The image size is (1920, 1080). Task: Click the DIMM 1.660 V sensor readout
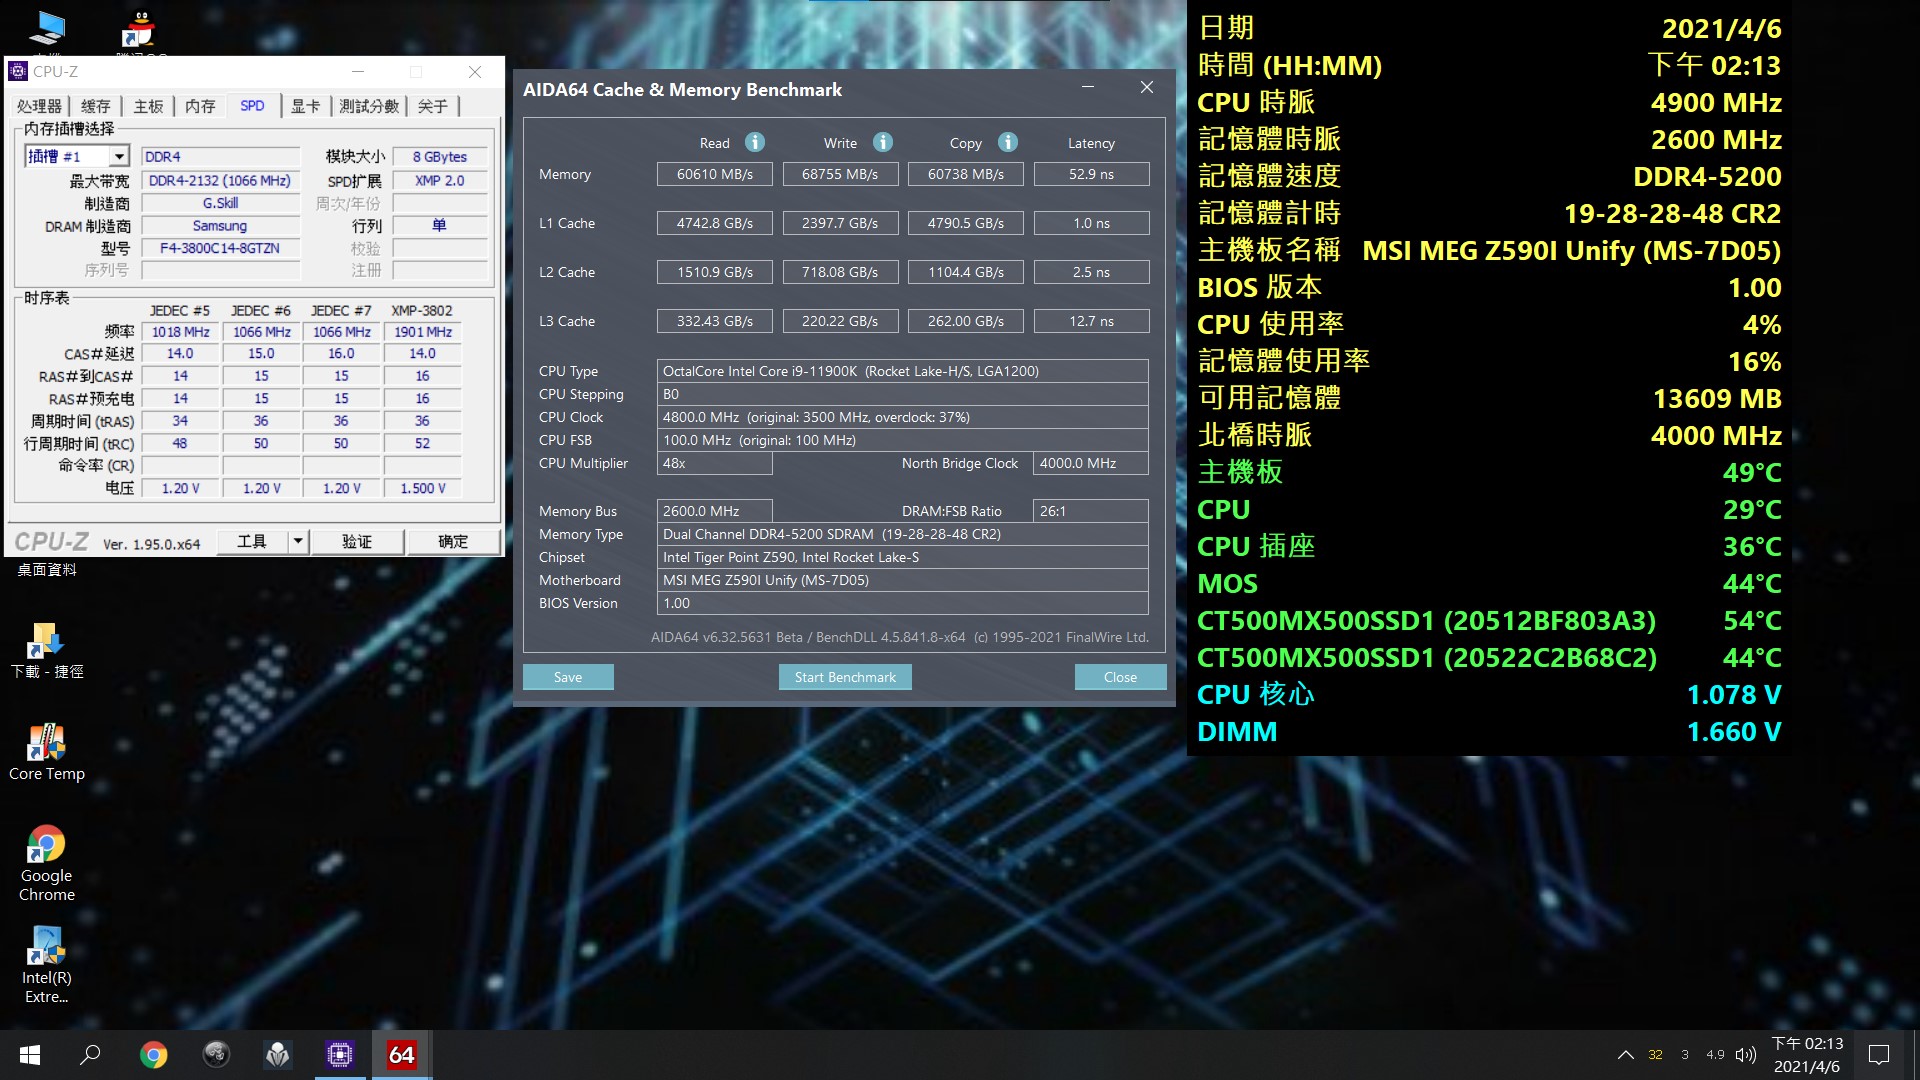[x=1489, y=731]
